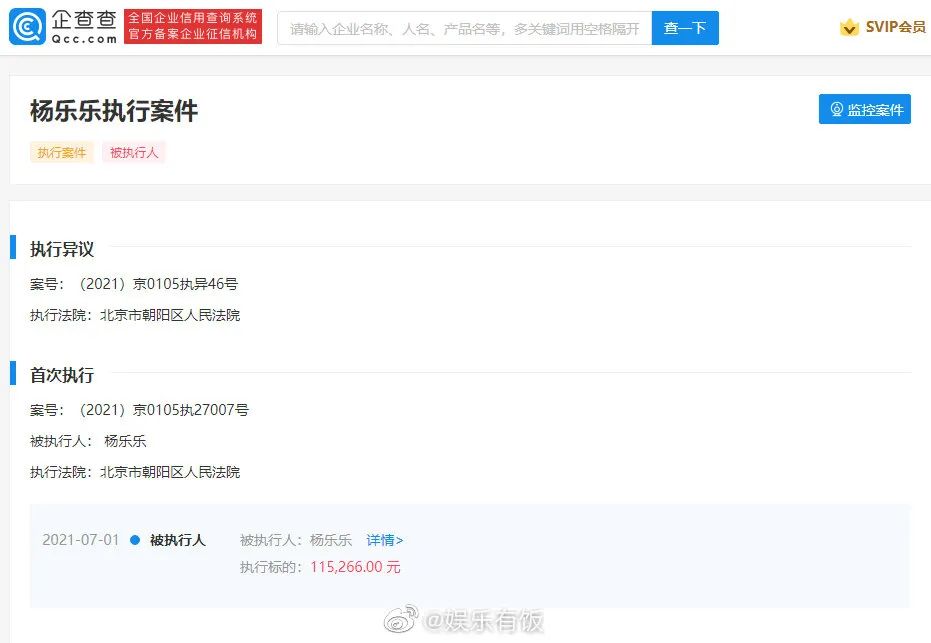931x643 pixels.
Task: Click the date 2021-07-01
Action: (x=81, y=540)
